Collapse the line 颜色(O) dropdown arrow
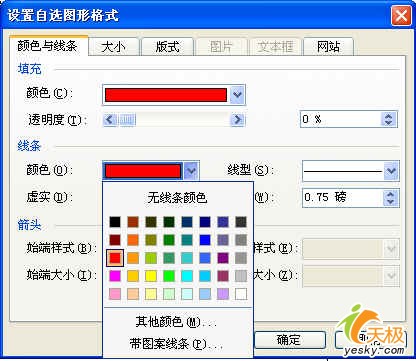Image resolution: width=416 pixels, height=361 pixels. click(x=191, y=171)
